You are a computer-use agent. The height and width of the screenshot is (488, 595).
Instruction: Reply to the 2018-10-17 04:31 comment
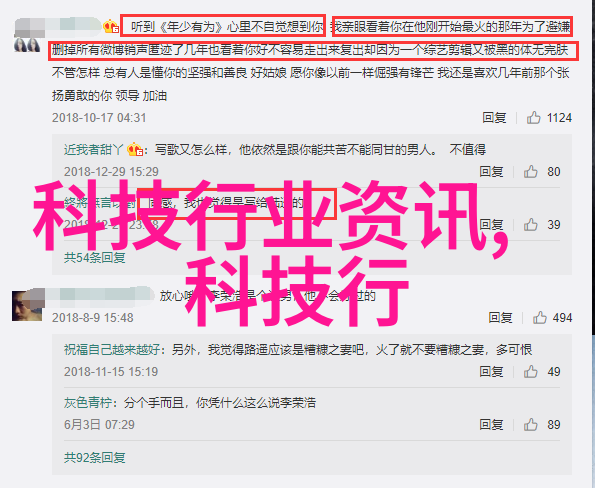click(x=494, y=118)
